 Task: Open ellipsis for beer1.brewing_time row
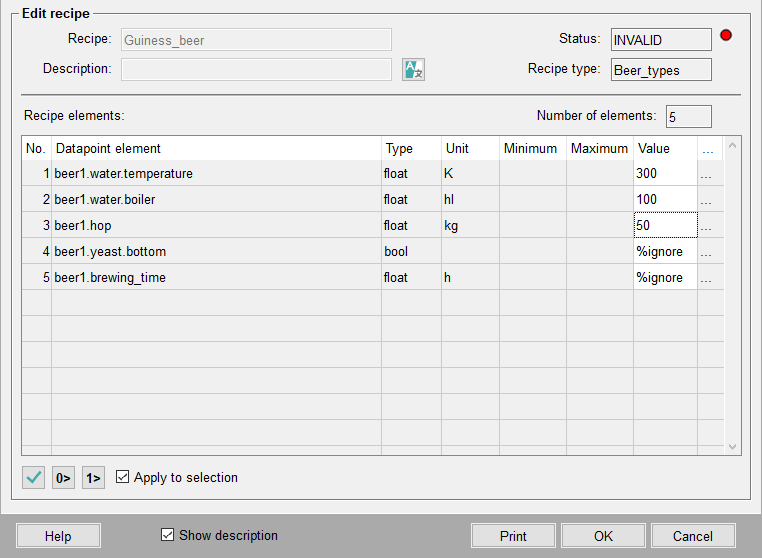[x=707, y=278]
